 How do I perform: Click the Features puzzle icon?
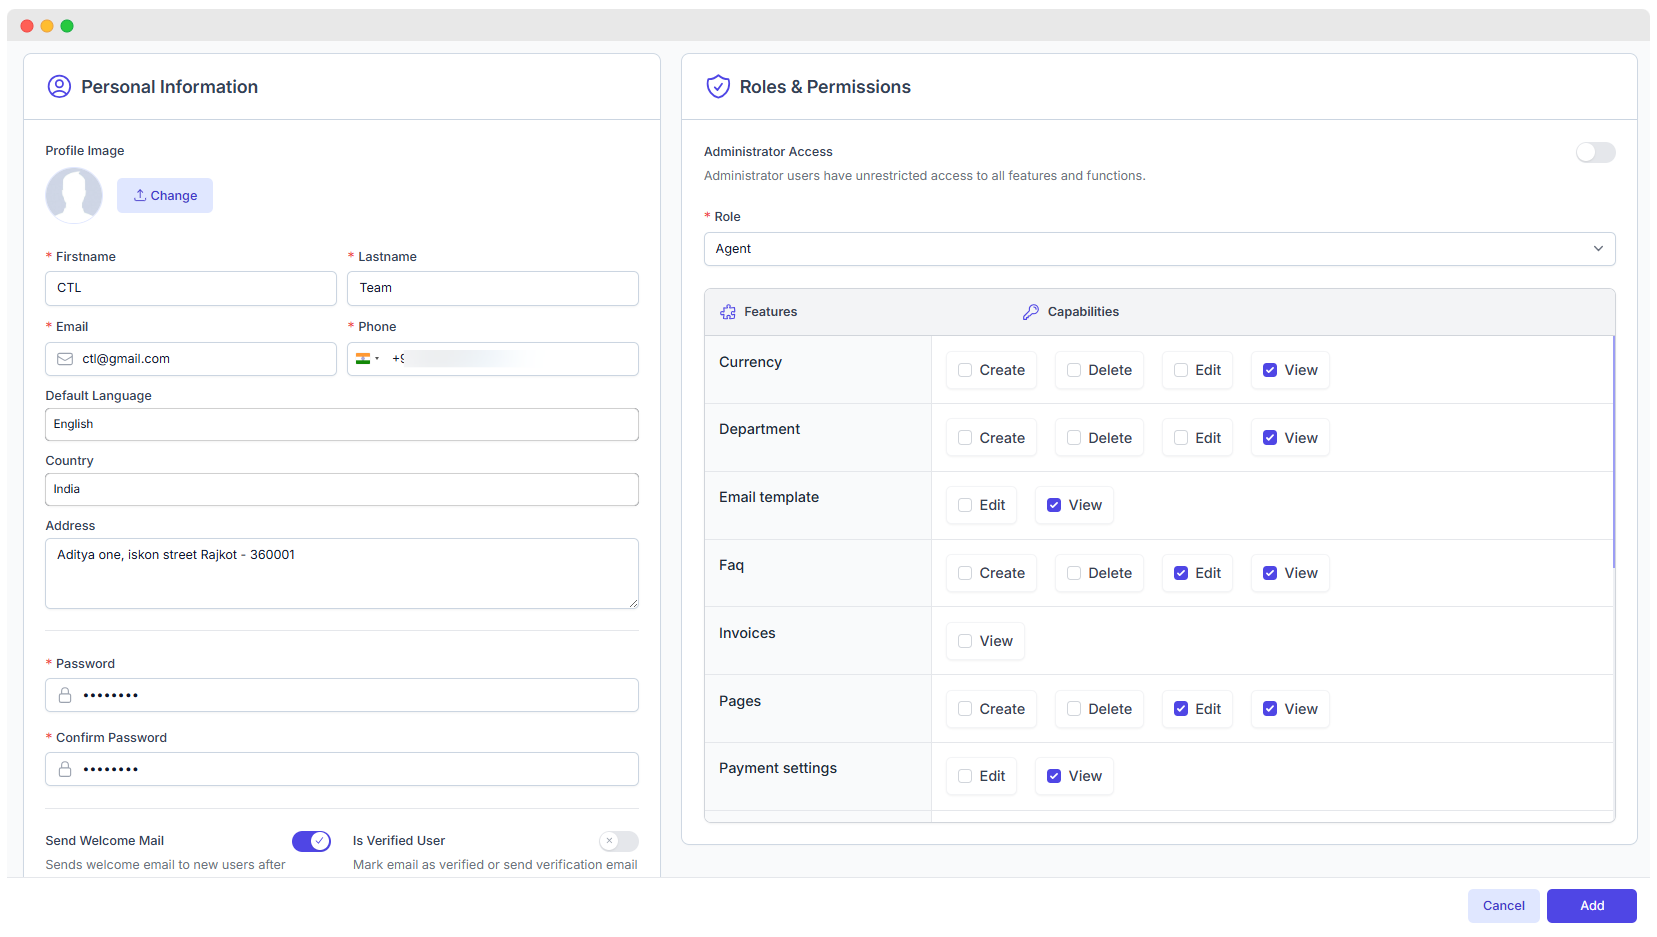click(x=728, y=312)
